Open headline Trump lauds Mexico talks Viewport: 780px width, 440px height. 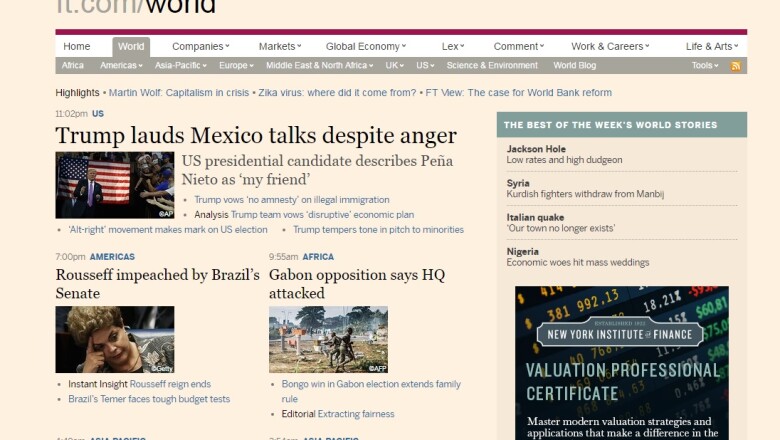point(256,136)
